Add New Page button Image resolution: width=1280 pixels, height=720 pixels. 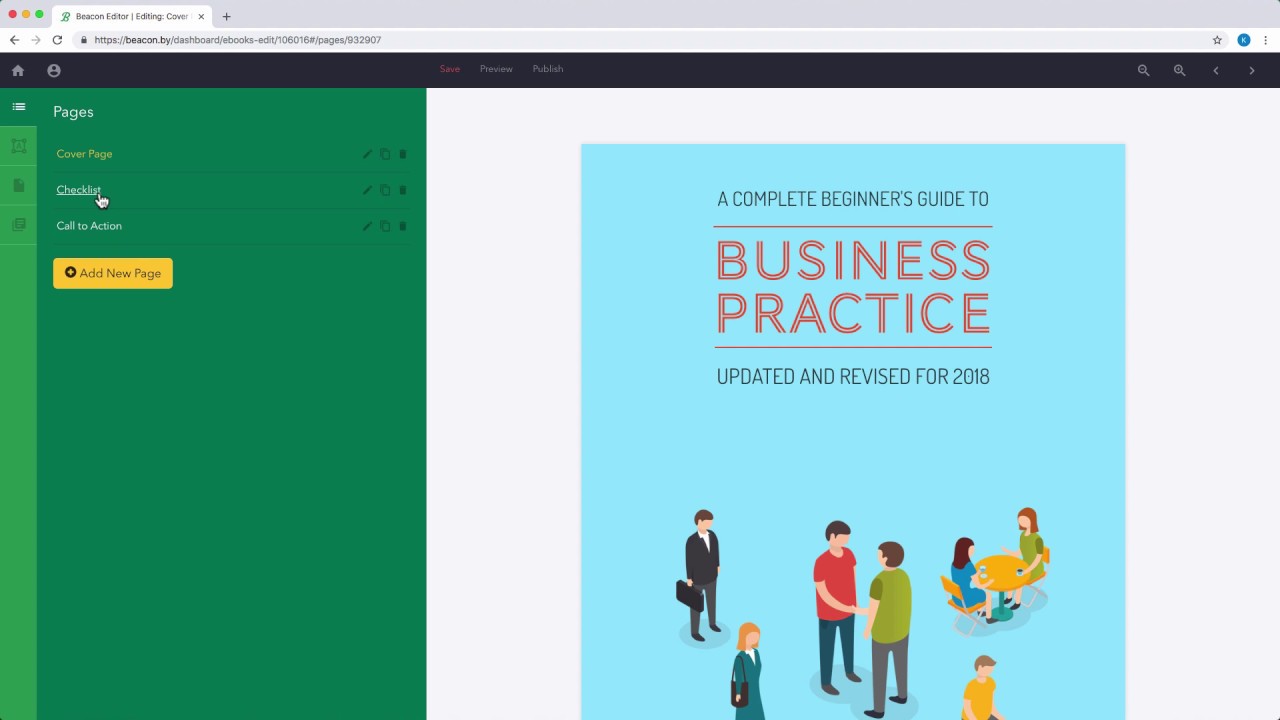coord(113,273)
